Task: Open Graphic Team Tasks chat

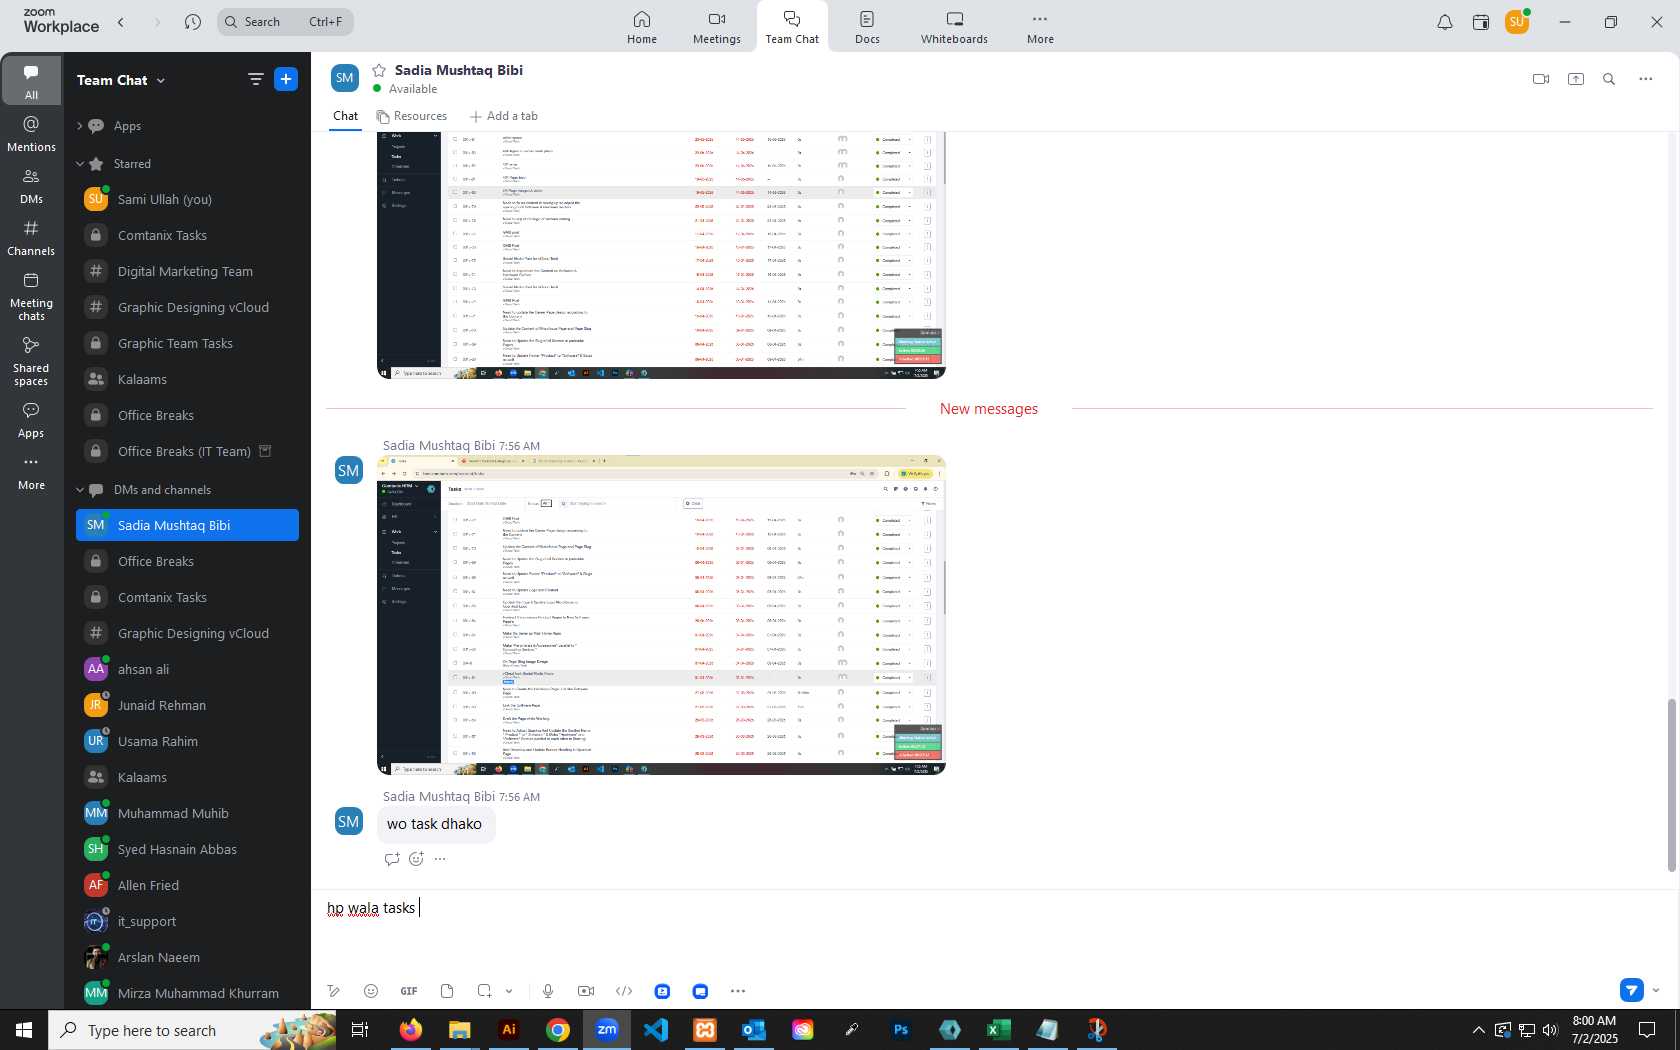Action: point(187,343)
